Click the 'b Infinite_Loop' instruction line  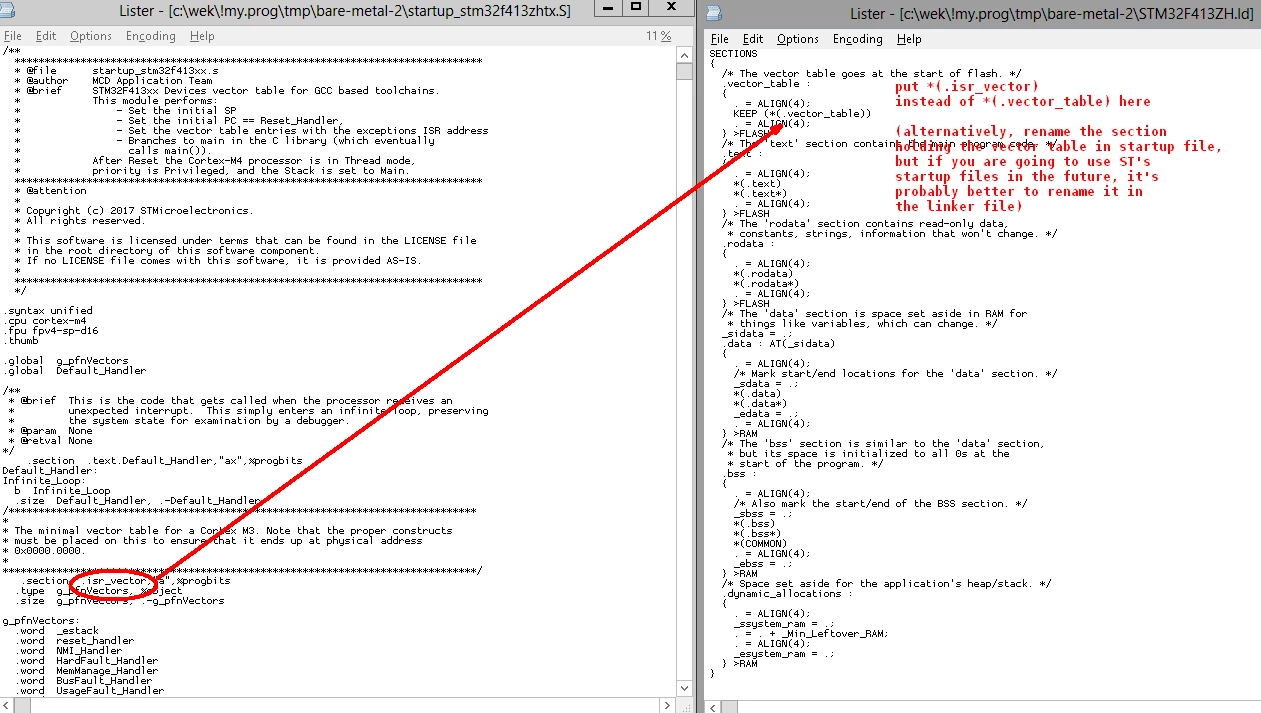point(62,491)
